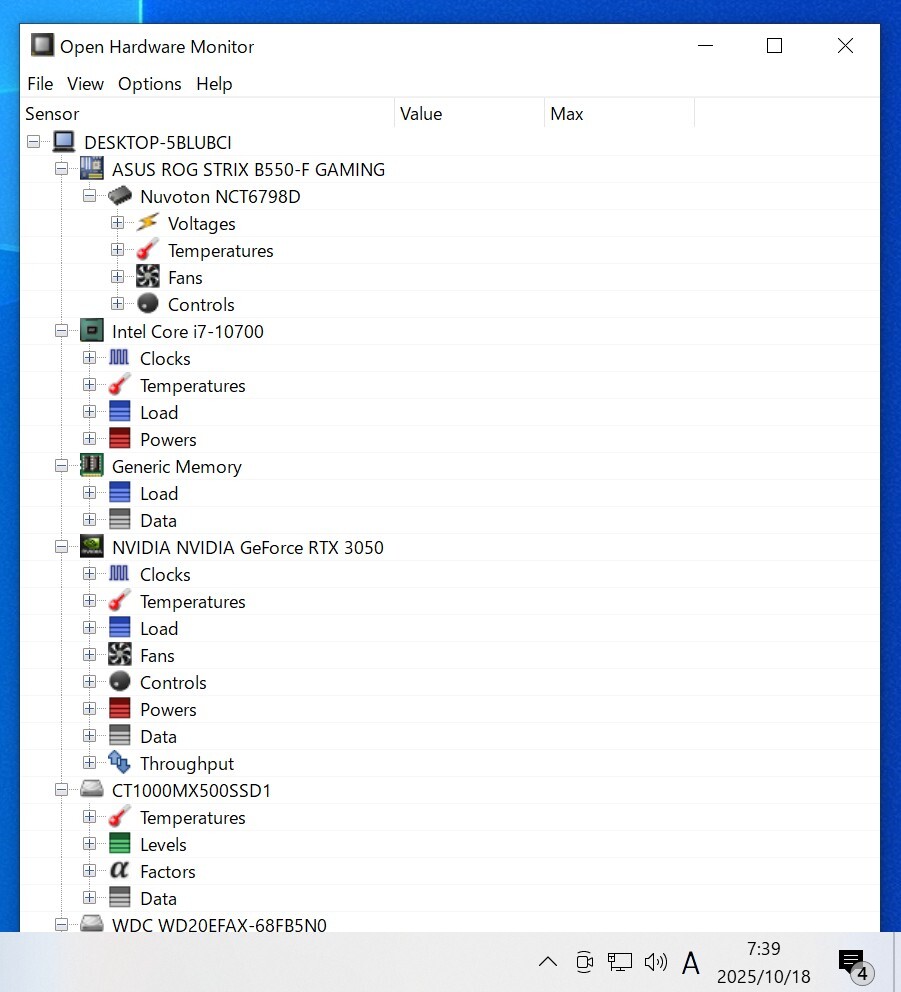This screenshot has height=992, width=901.
Task: Click the red Powers icon under NVIDIA GeForce
Action: (x=120, y=709)
